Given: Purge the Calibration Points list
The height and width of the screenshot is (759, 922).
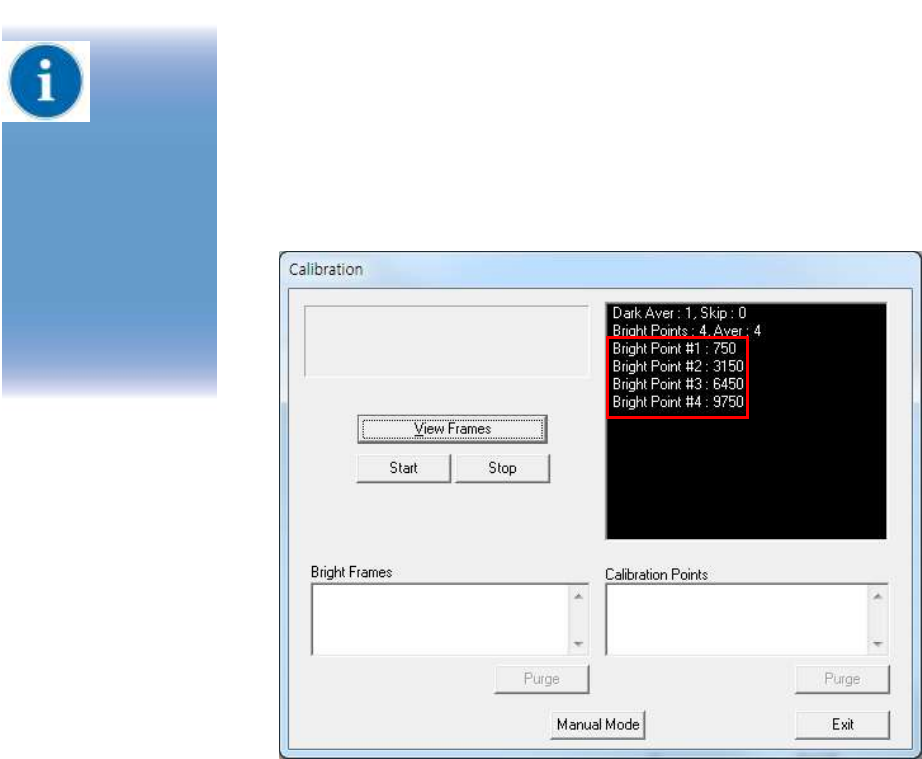Looking at the screenshot, I should [842, 679].
